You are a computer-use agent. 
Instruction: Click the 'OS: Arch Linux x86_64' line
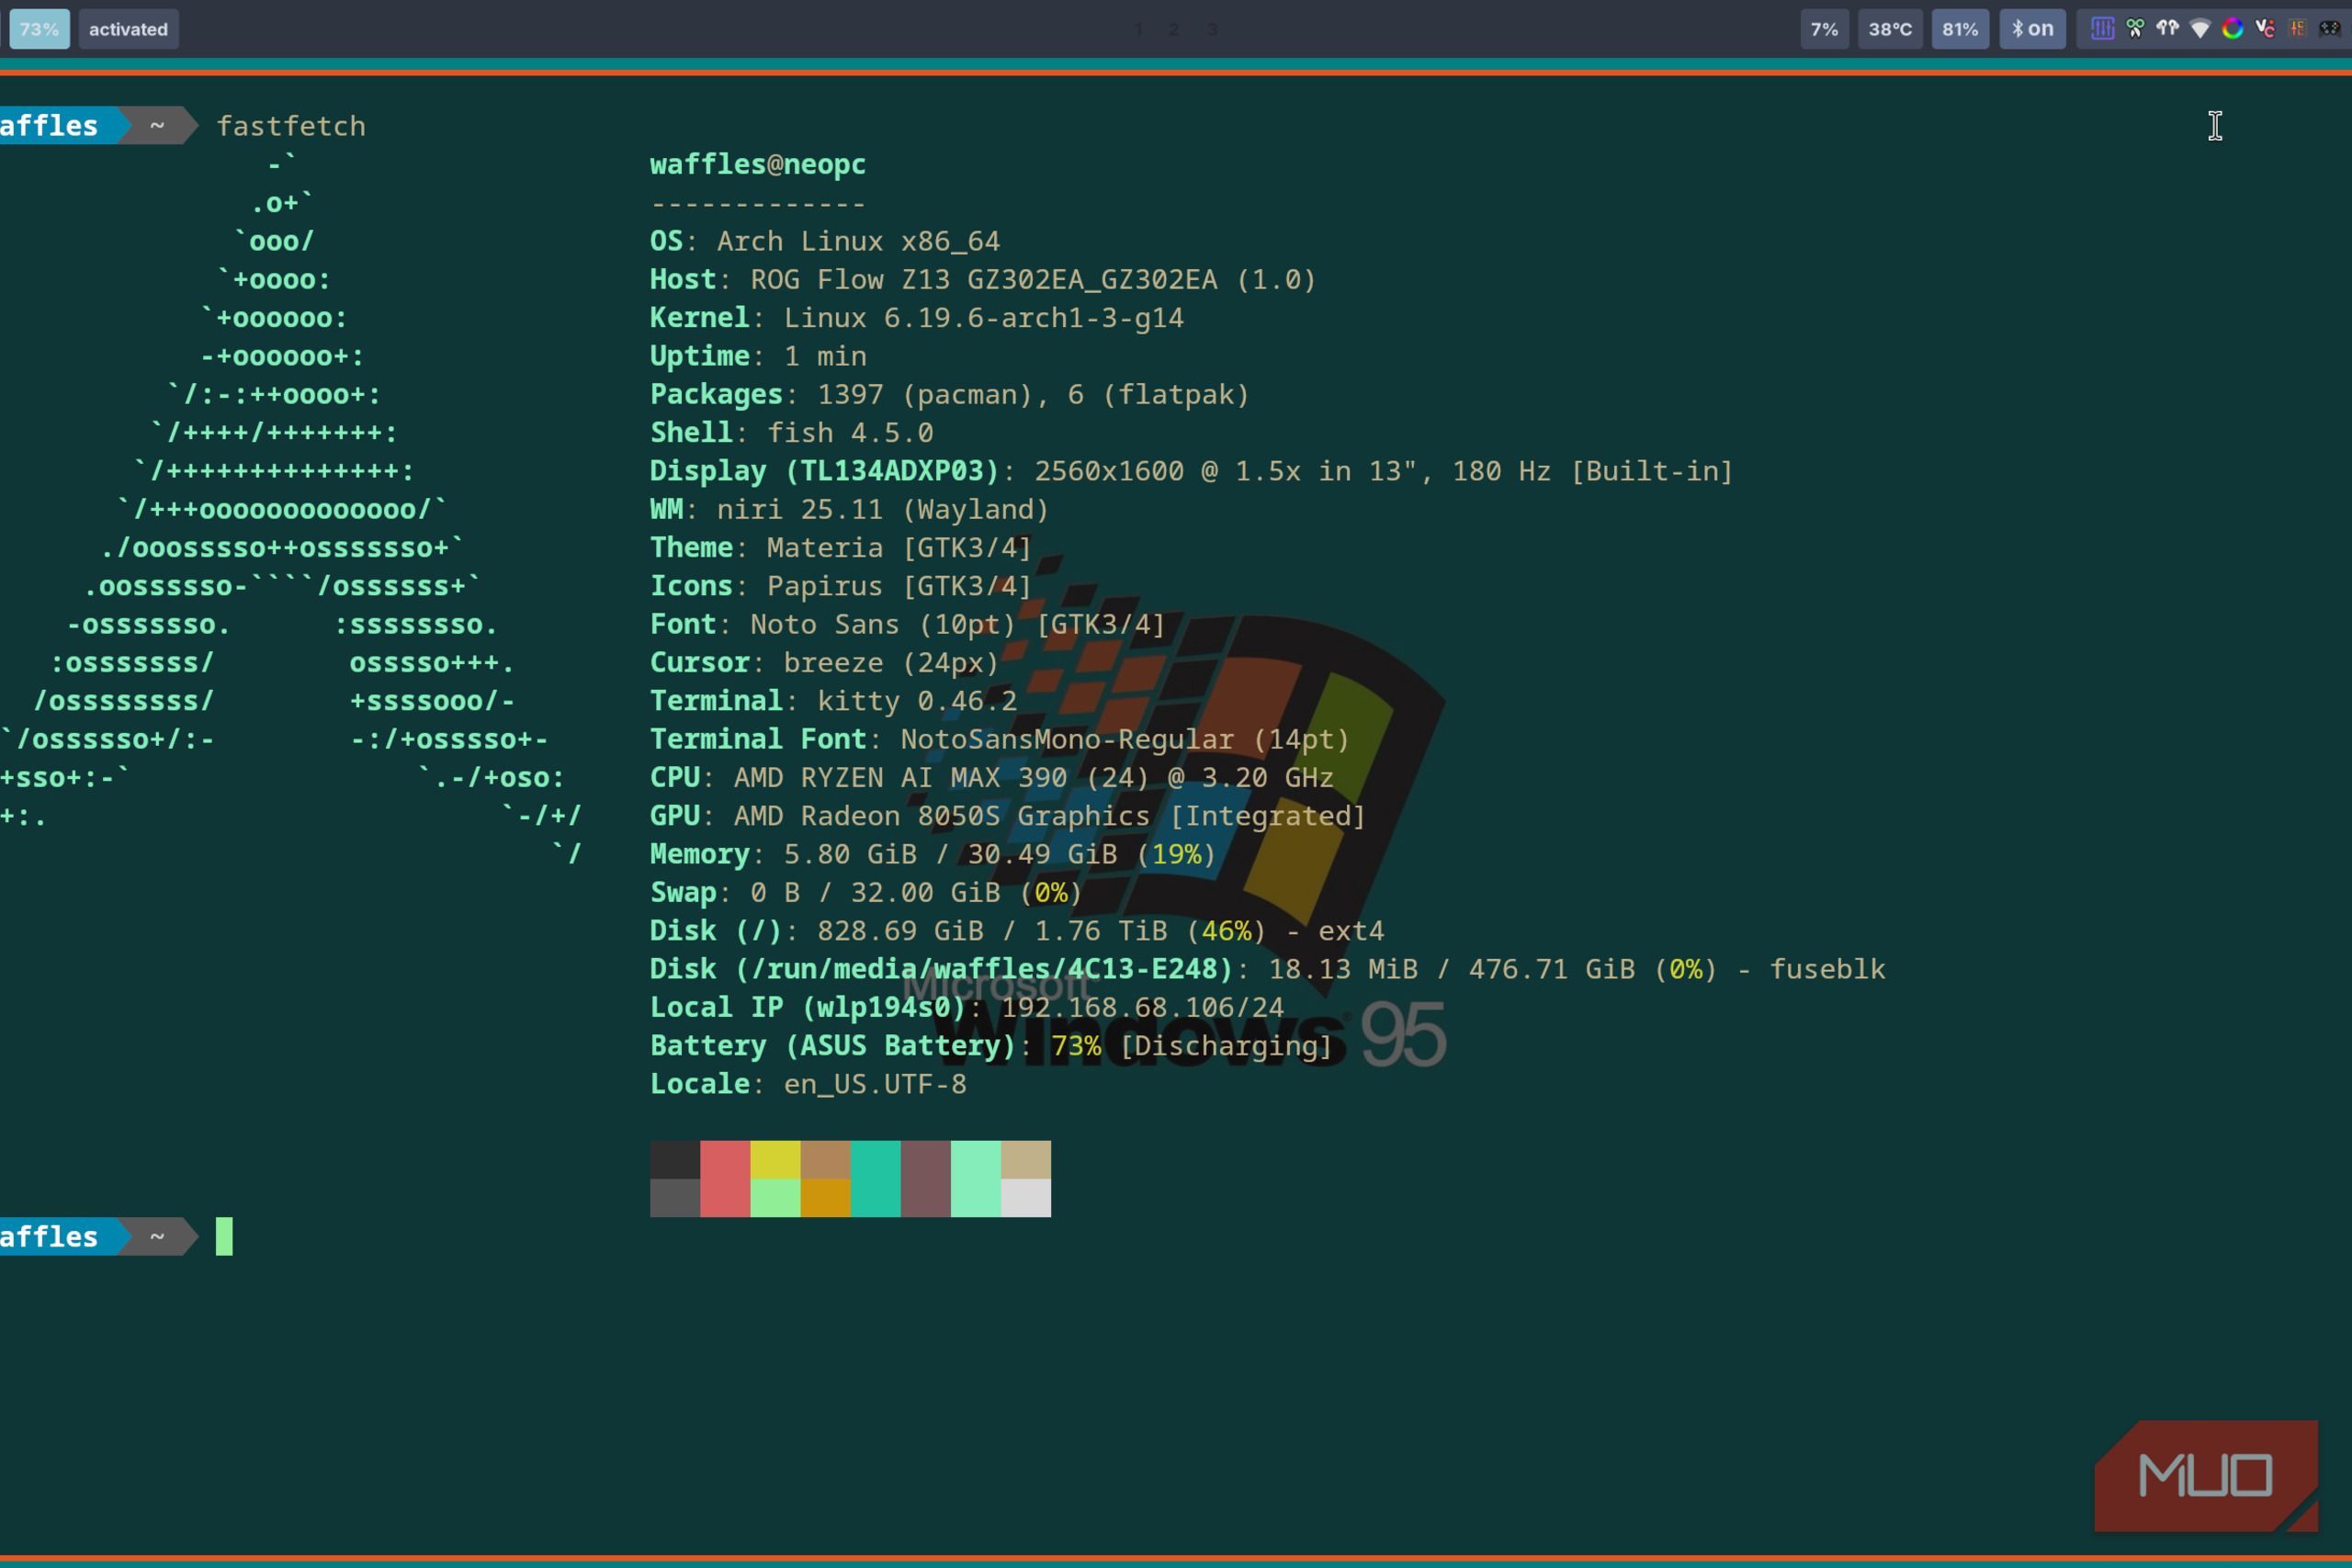[x=825, y=241]
